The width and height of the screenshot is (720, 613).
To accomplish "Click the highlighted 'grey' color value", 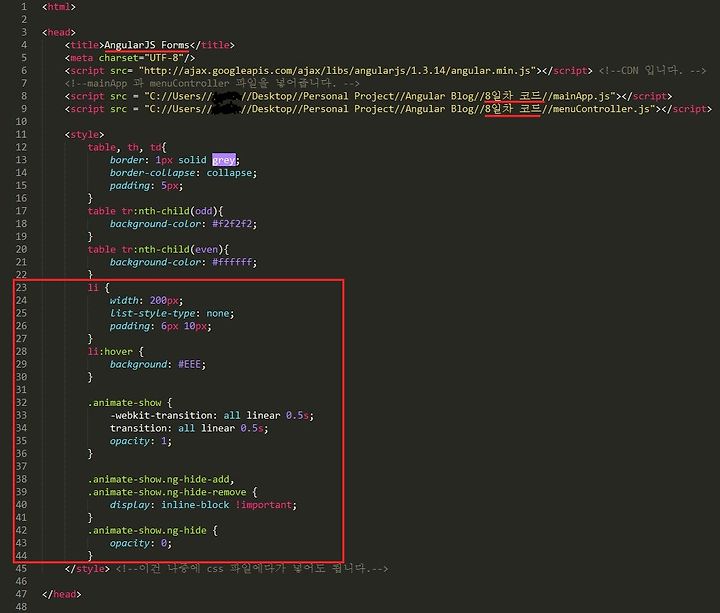I will (224, 160).
